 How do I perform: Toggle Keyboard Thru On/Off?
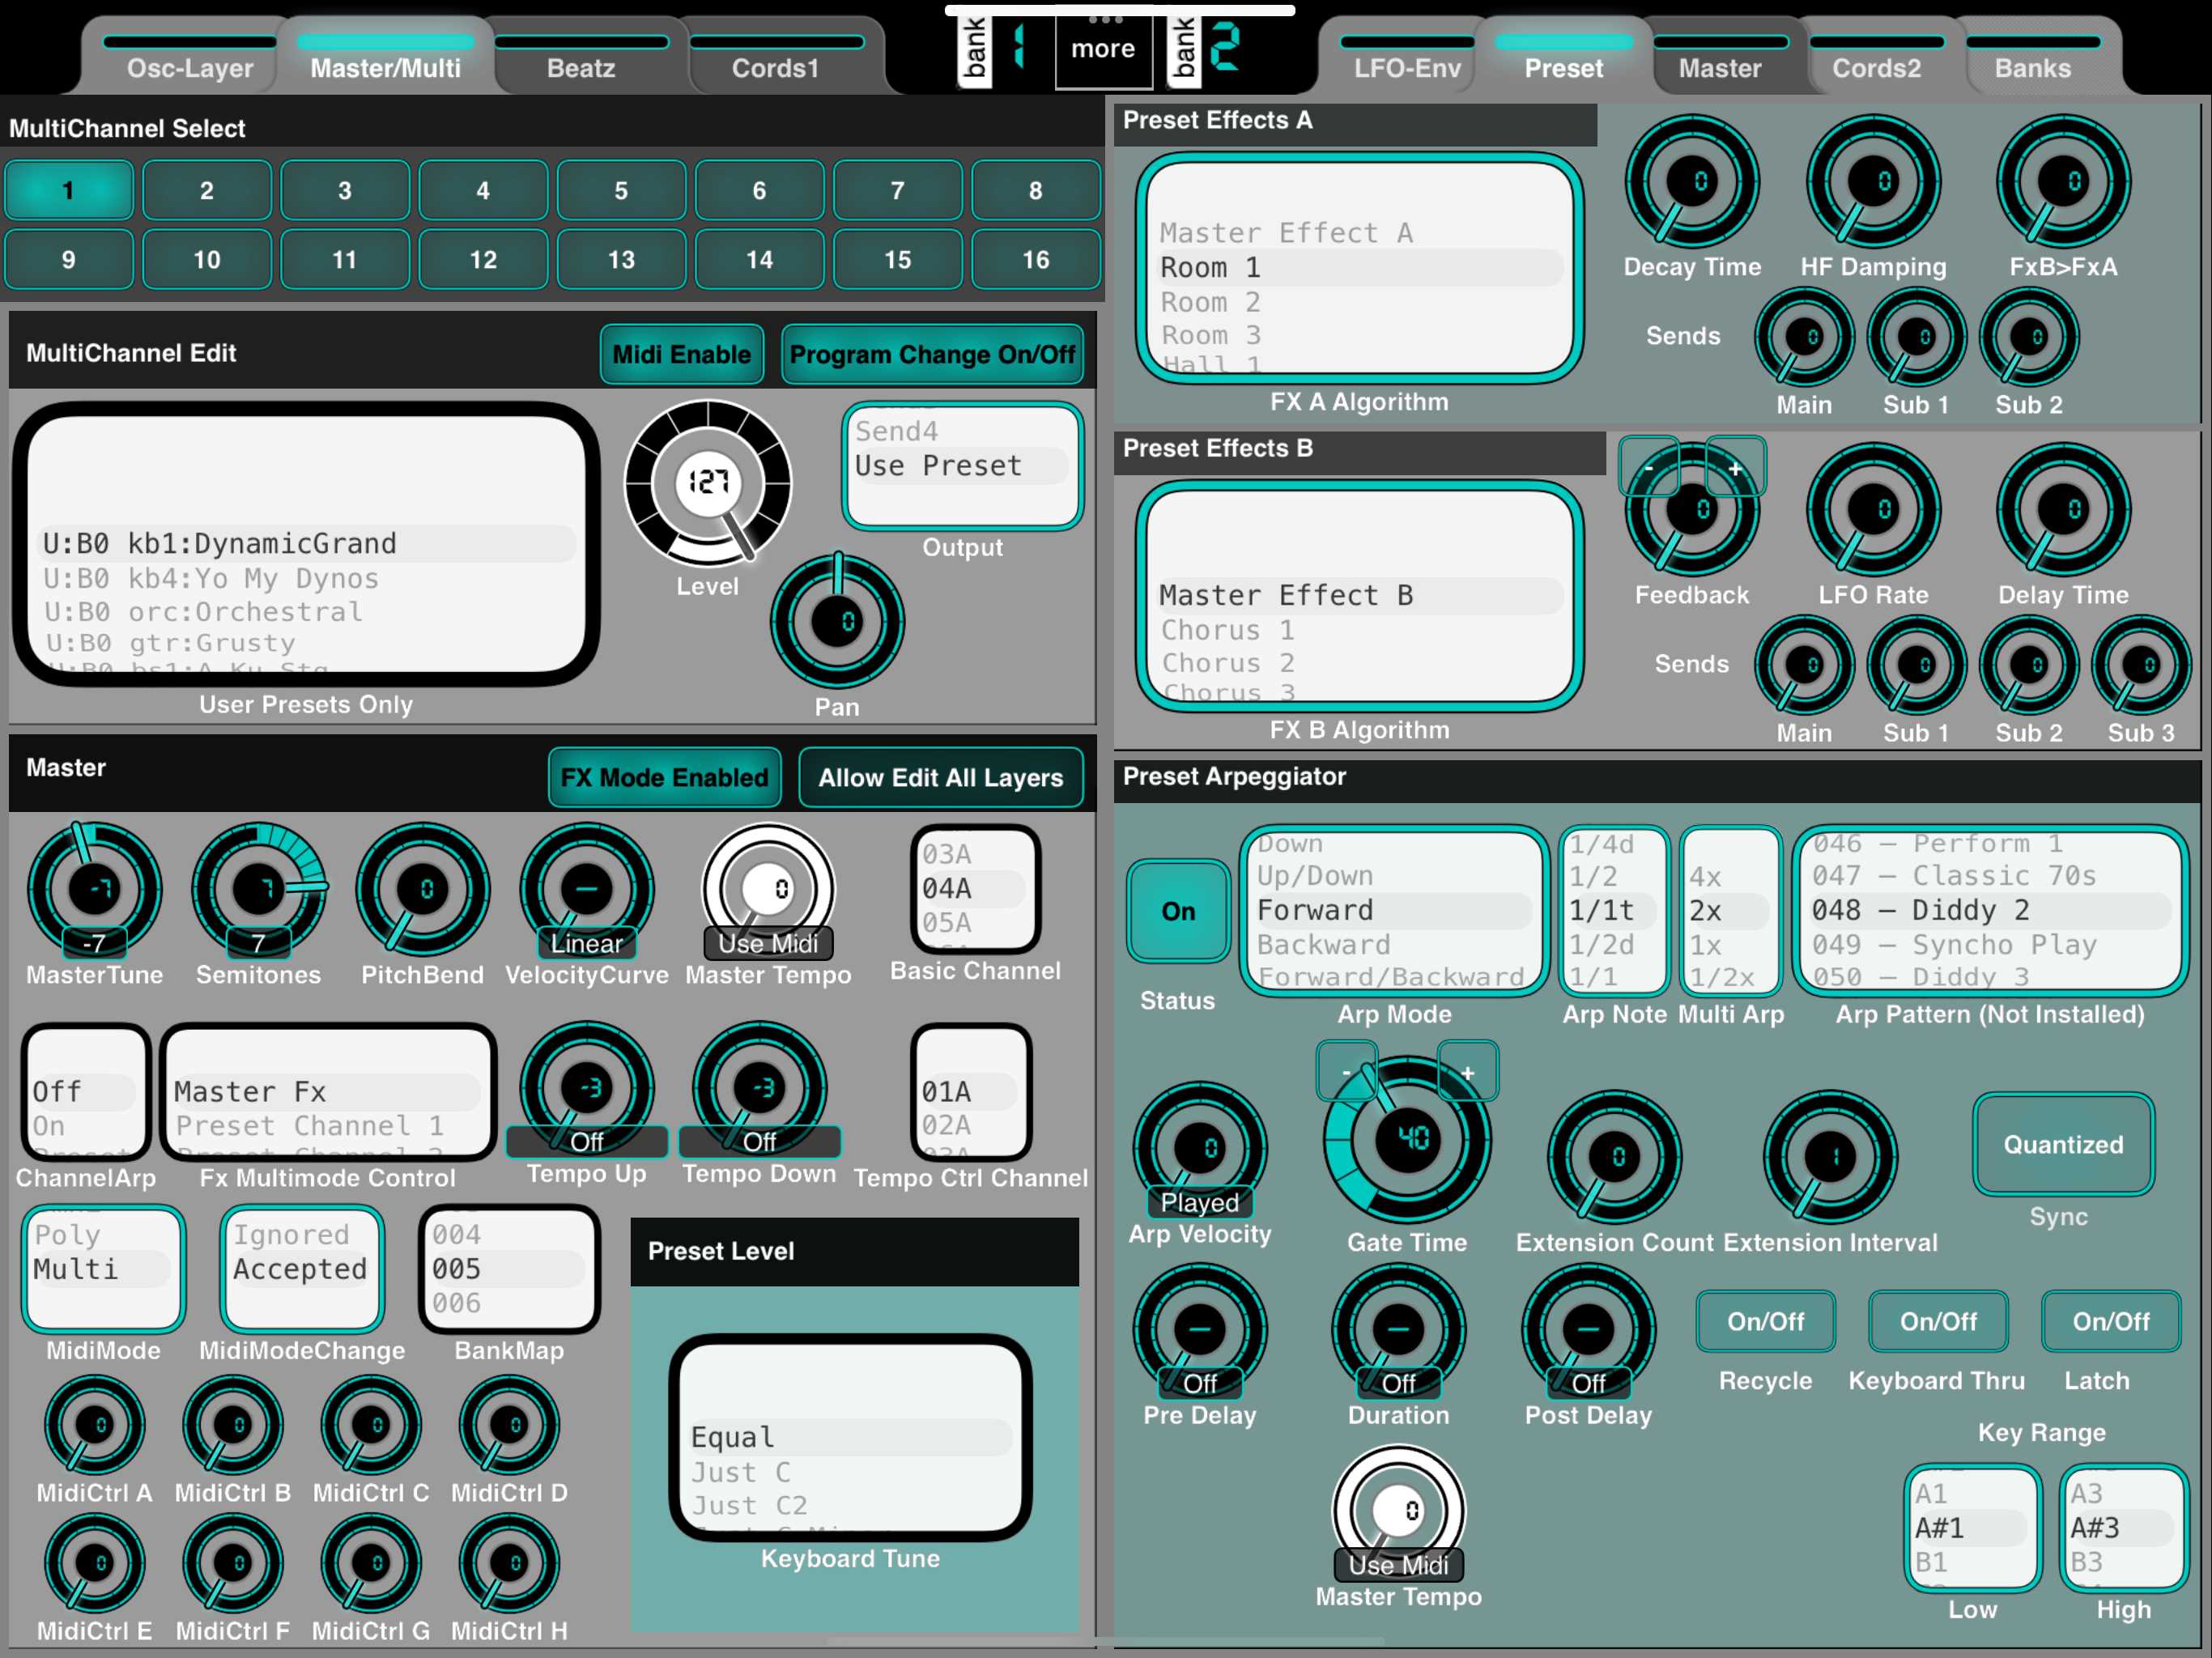click(x=1938, y=1321)
